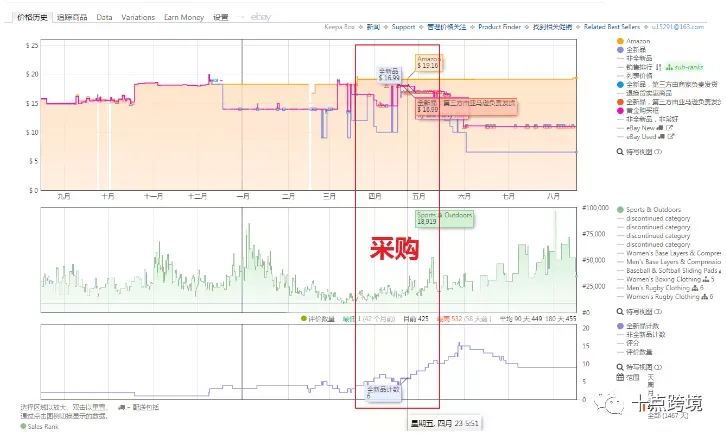Viewport: 726px width, 436px height.
Task: Open the eBay New external link icon
Action: 670,128
